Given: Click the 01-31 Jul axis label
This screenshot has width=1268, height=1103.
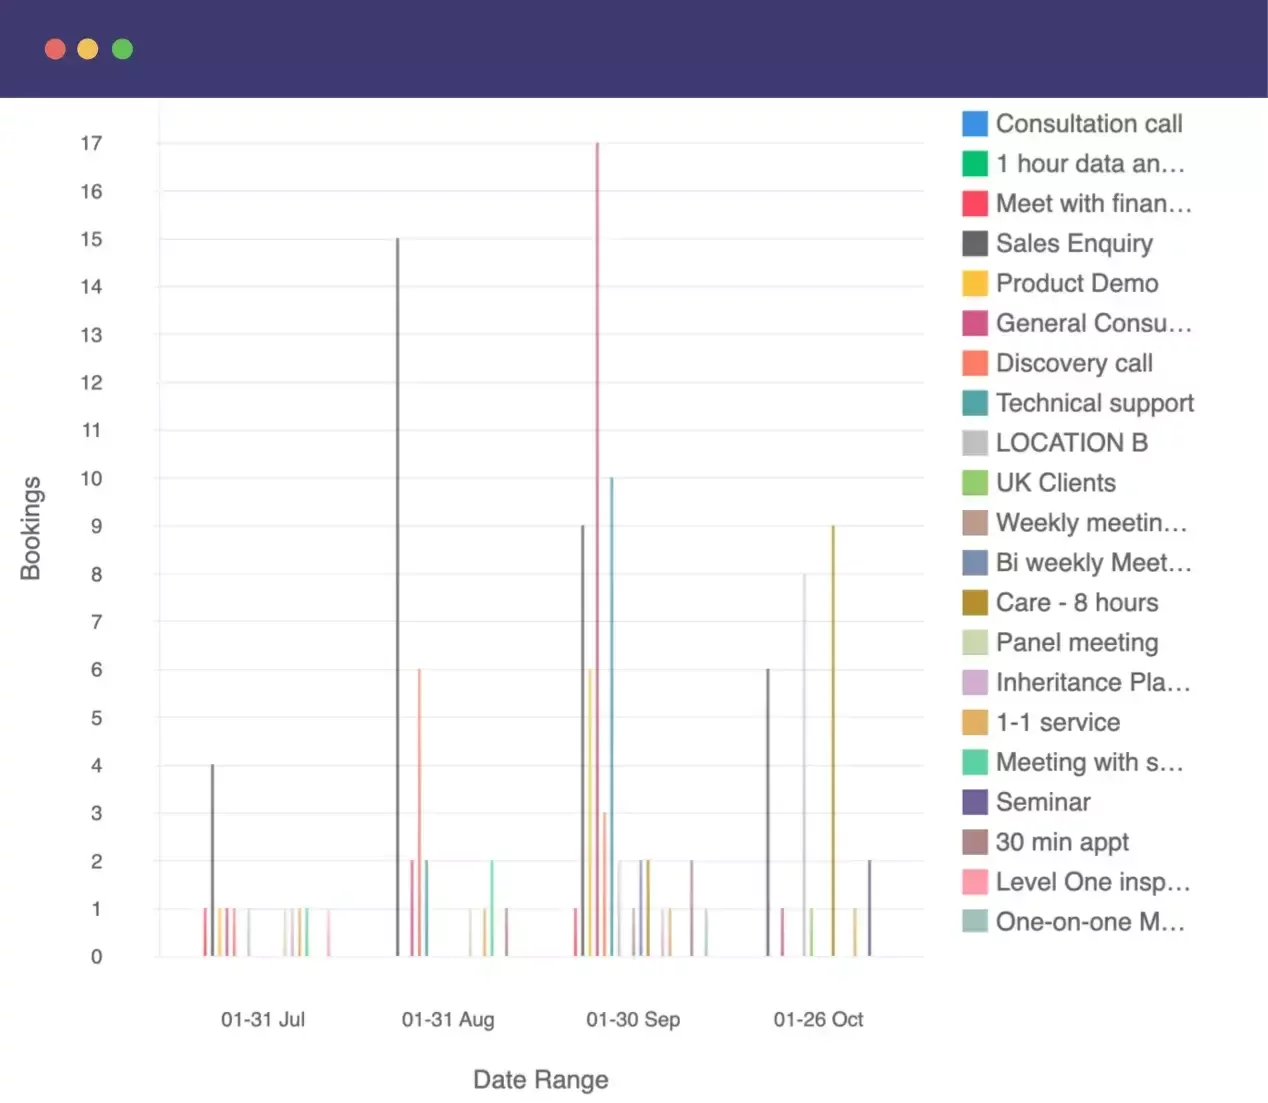Looking at the screenshot, I should click(x=263, y=1020).
